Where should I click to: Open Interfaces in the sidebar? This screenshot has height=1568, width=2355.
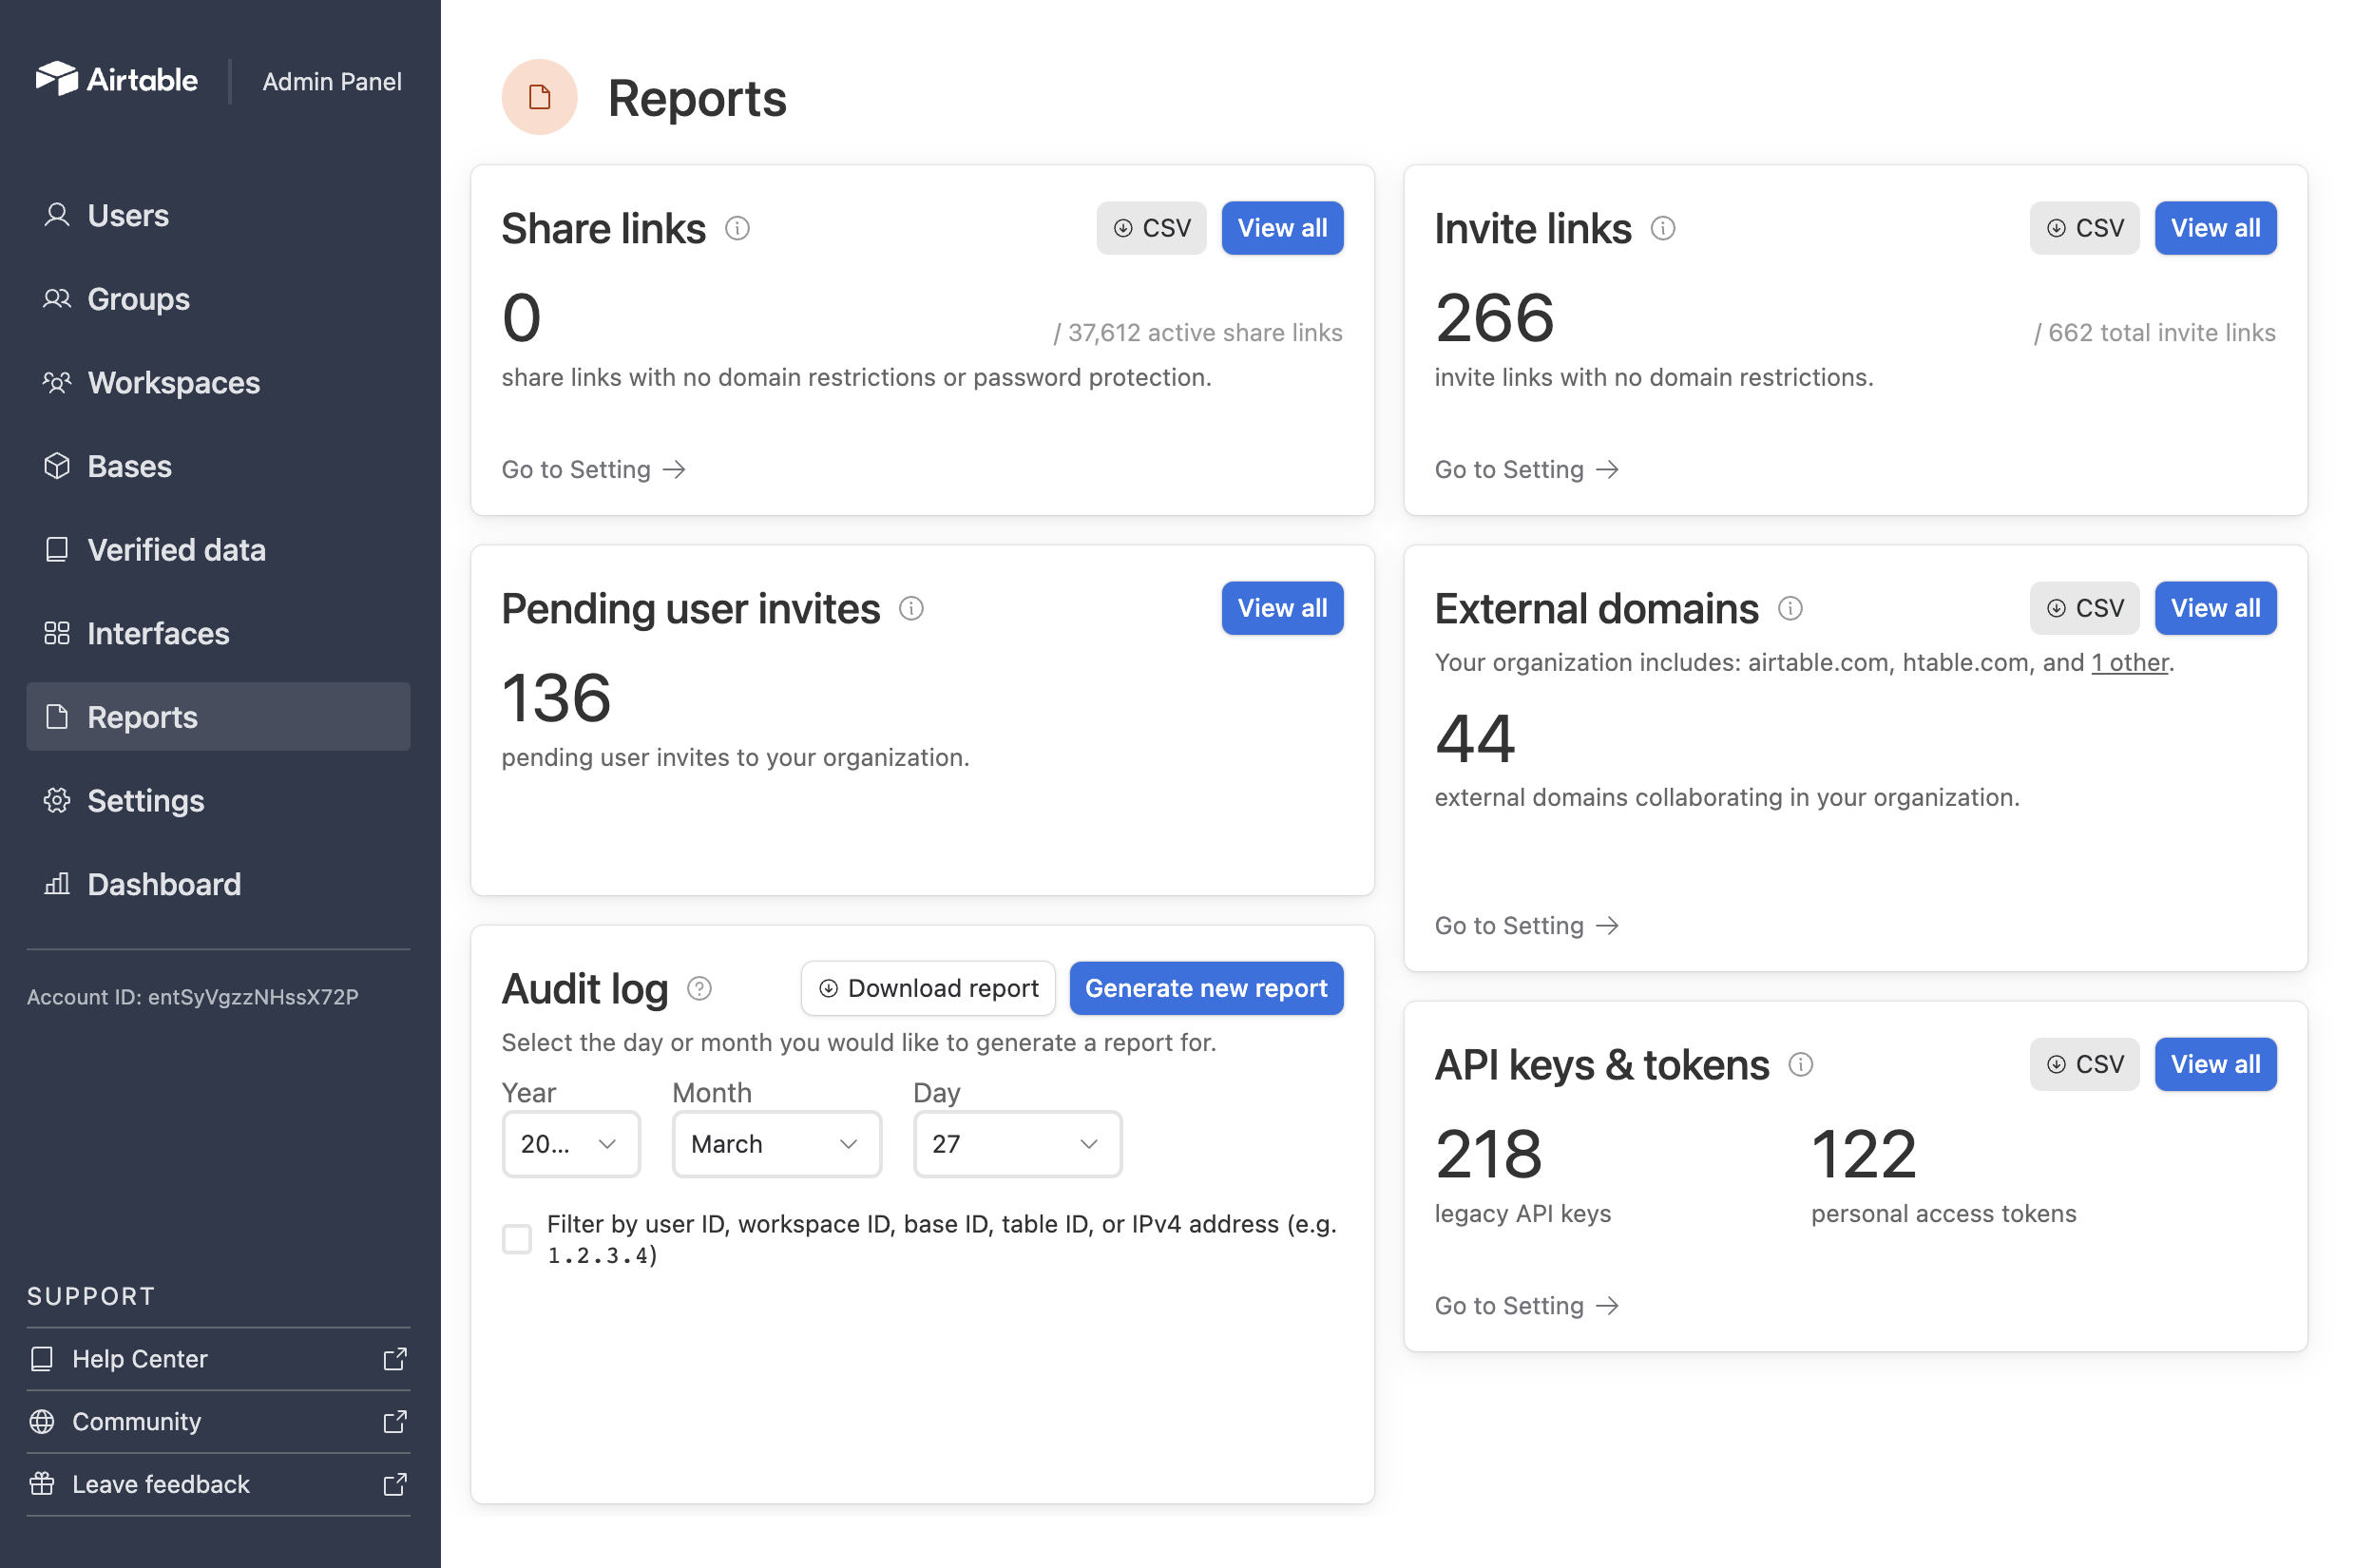[218, 633]
